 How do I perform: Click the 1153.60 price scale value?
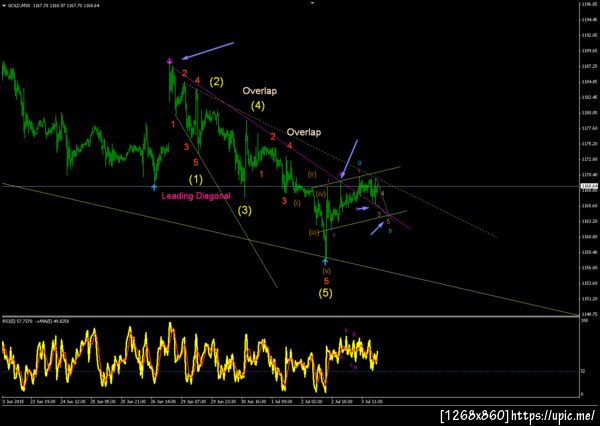587,283
